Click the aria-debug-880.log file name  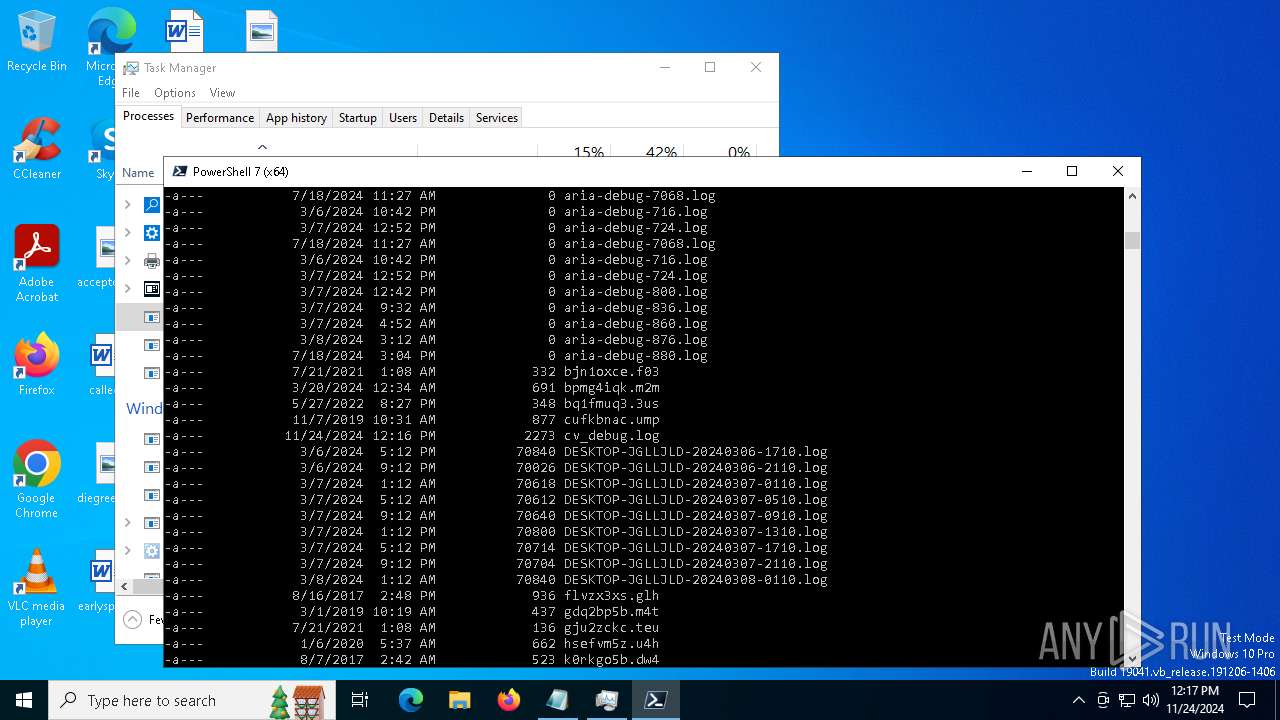click(636, 356)
